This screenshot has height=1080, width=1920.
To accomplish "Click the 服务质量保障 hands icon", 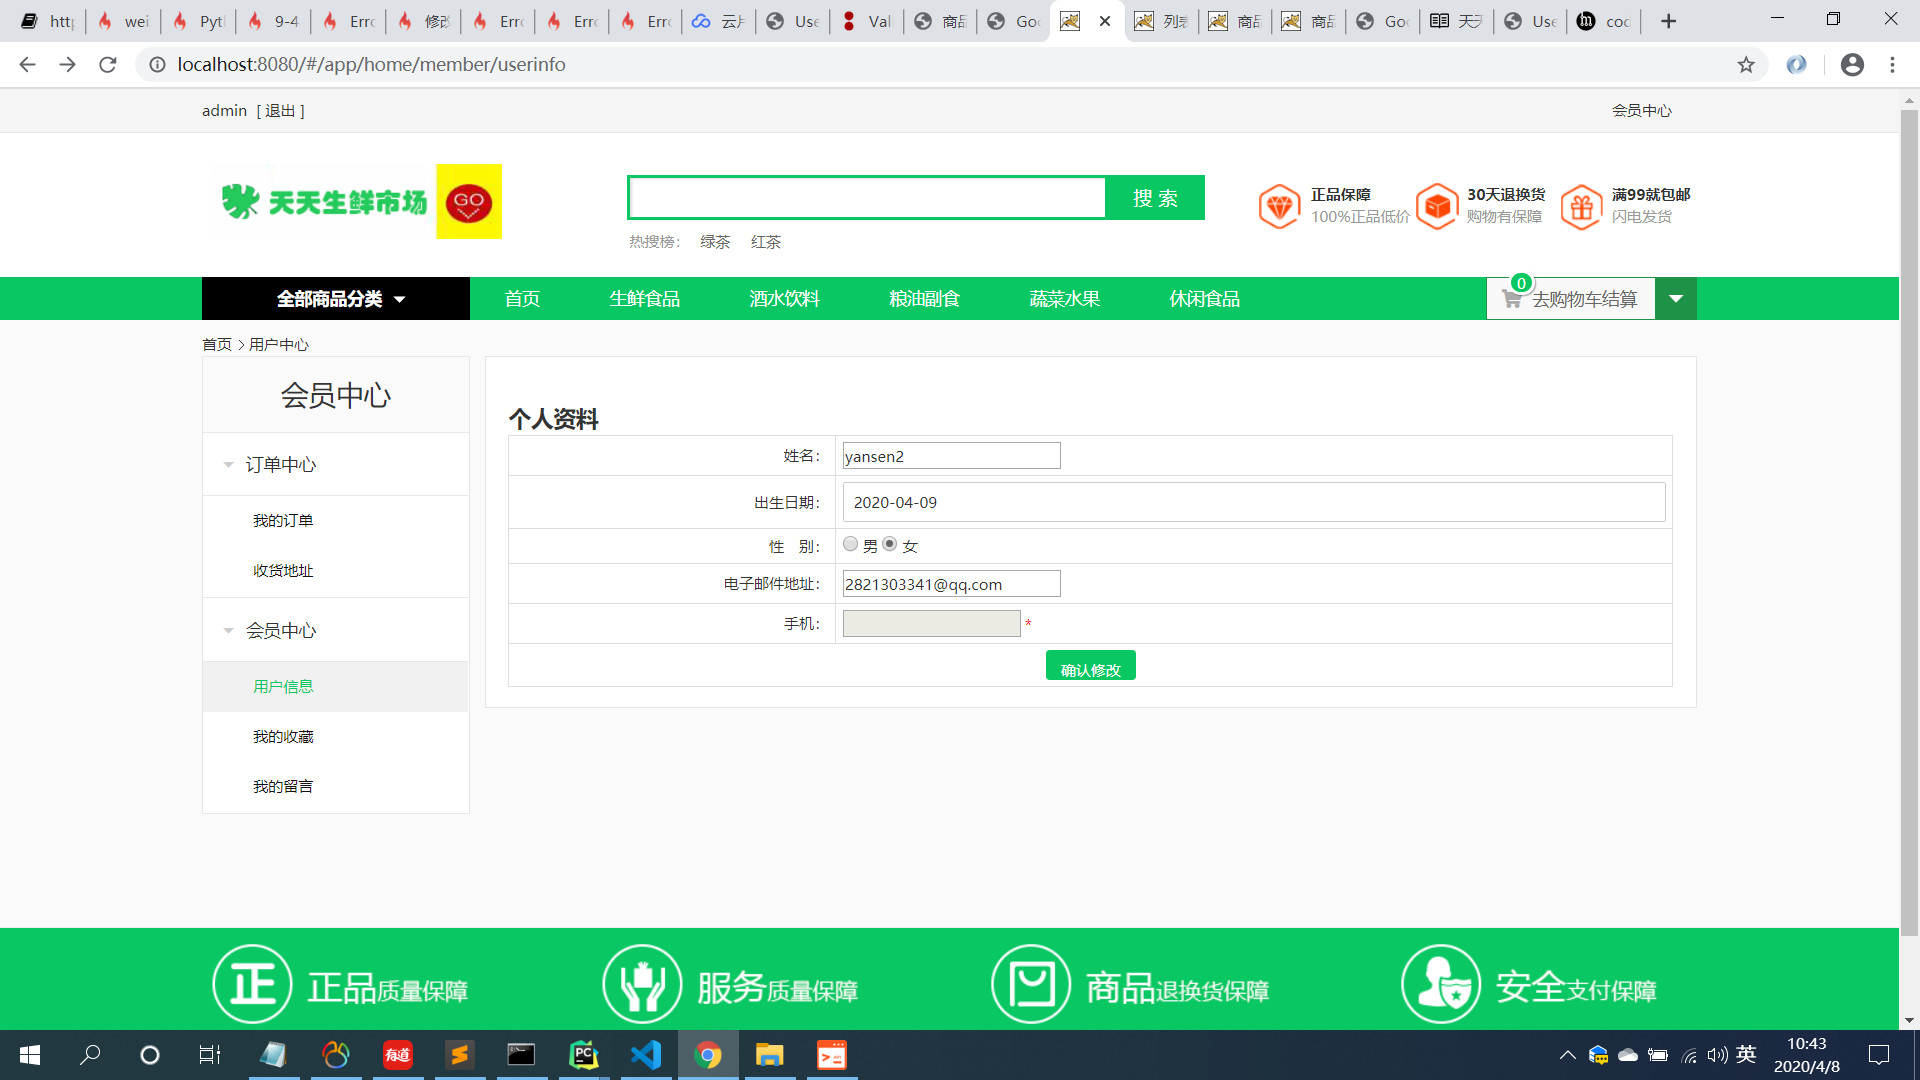I will tap(642, 984).
